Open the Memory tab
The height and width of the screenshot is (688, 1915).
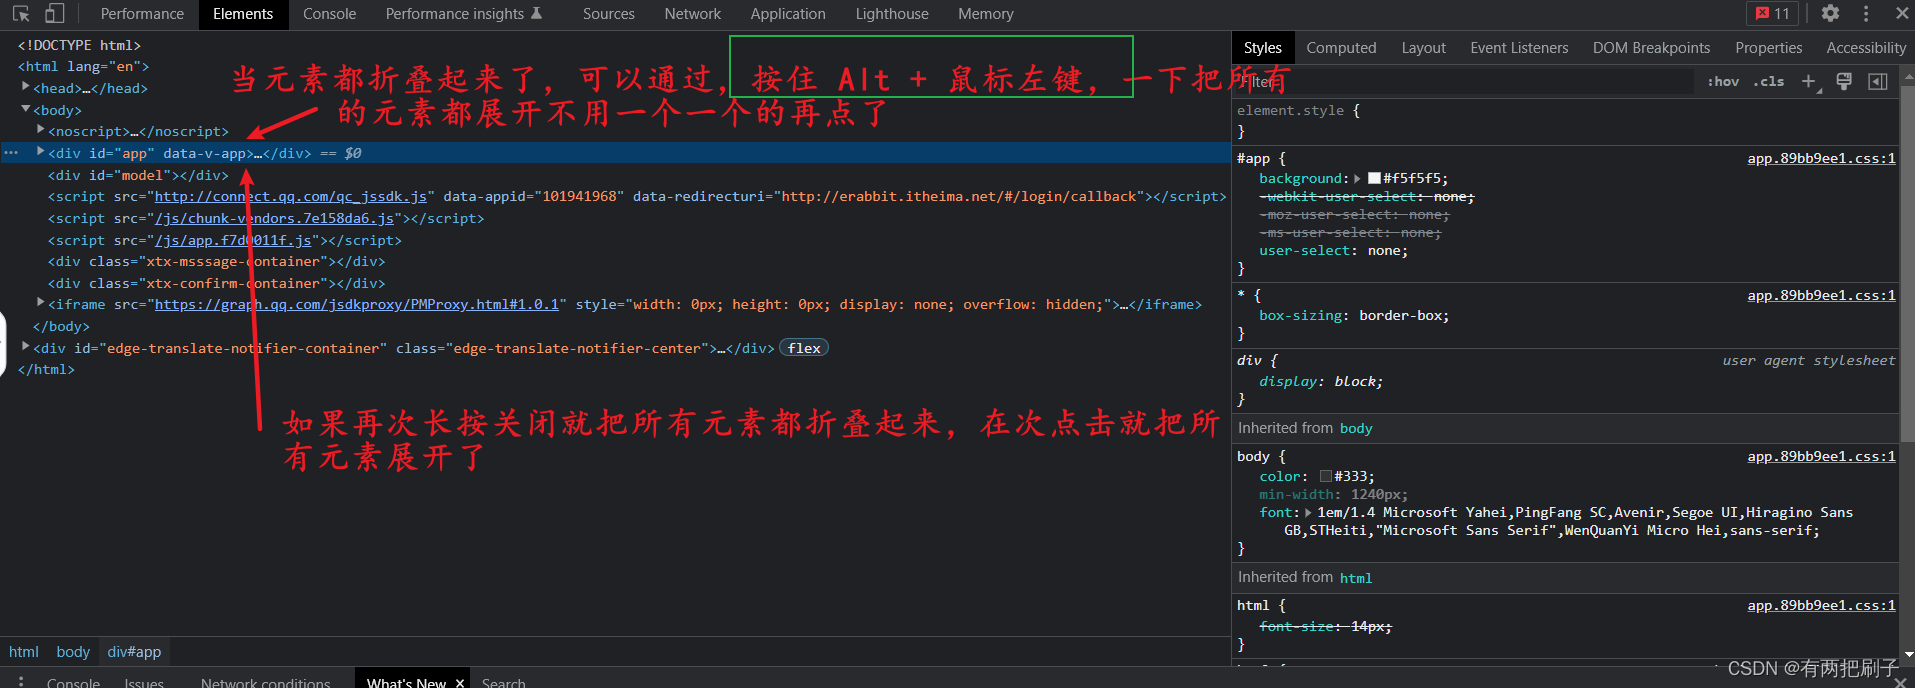[986, 14]
